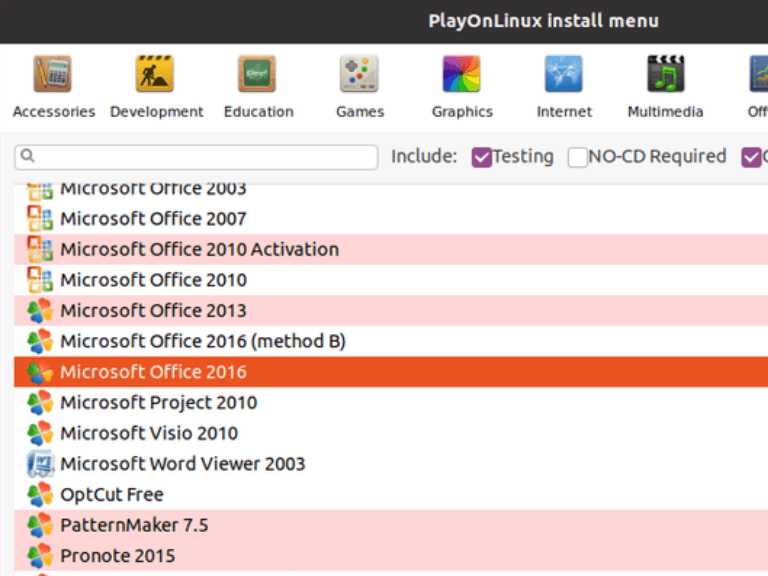768x576 pixels.
Task: Click icon beside Microsoft Office 2007
Action: click(40, 218)
